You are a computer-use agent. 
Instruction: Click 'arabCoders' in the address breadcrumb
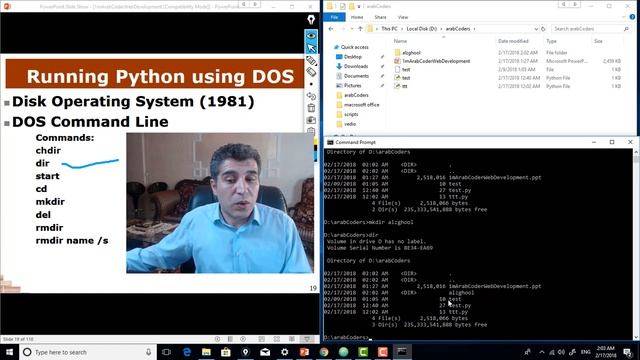coord(458,29)
